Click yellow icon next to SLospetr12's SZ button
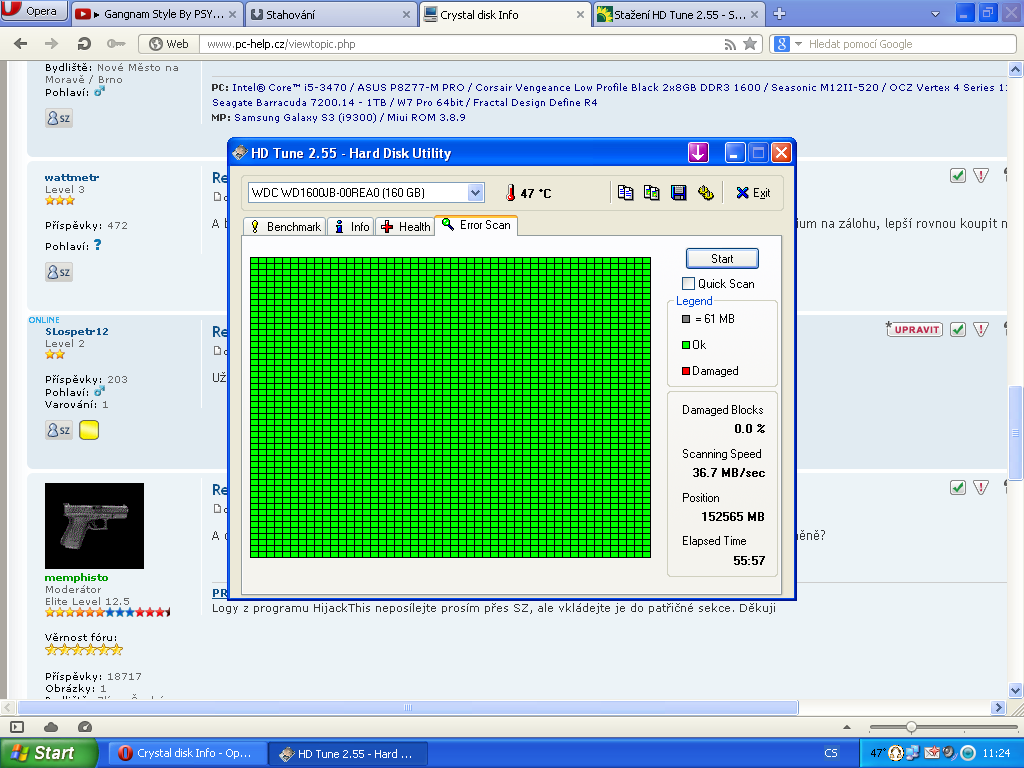The image size is (1024, 768). click(89, 430)
